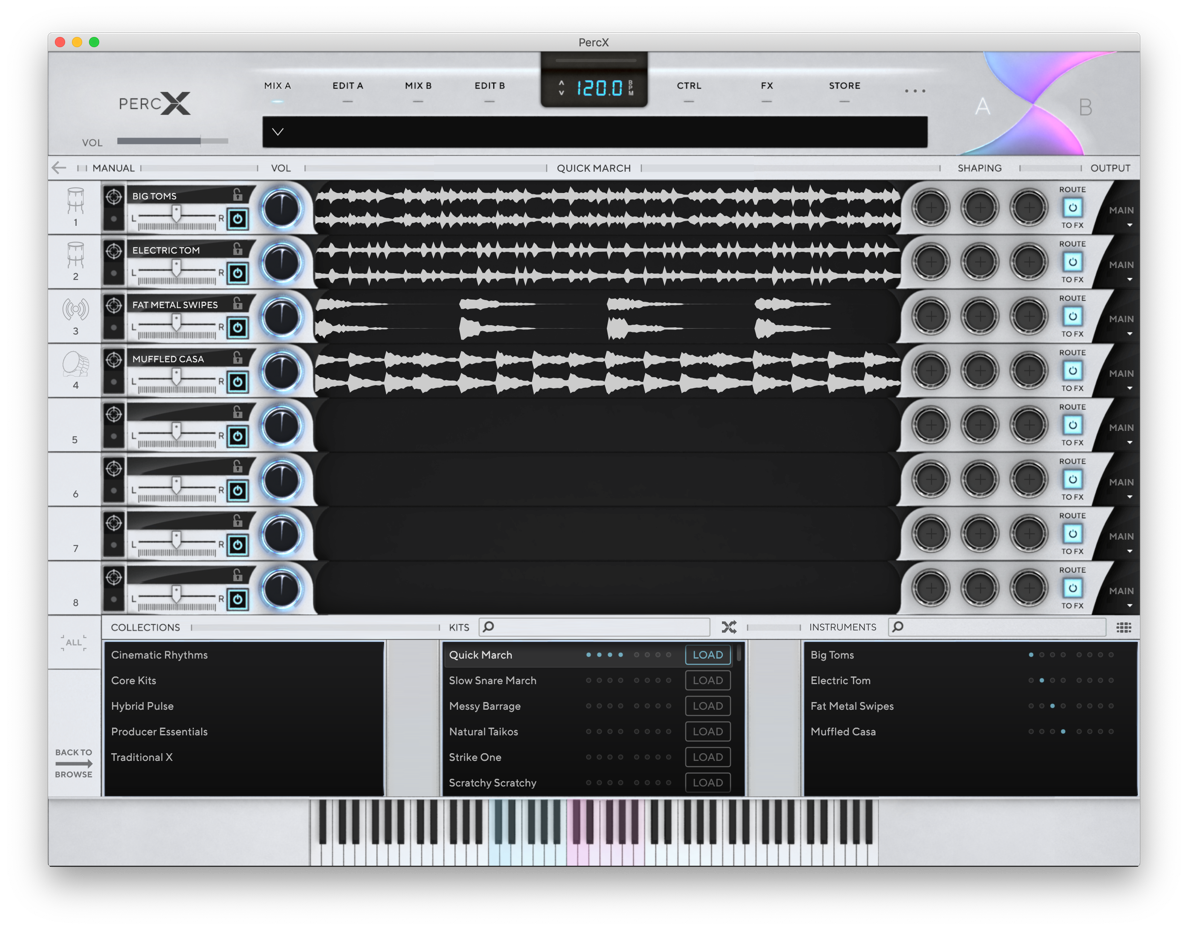The height and width of the screenshot is (930, 1188).
Task: Open the FX tab
Action: pyautogui.click(x=767, y=86)
